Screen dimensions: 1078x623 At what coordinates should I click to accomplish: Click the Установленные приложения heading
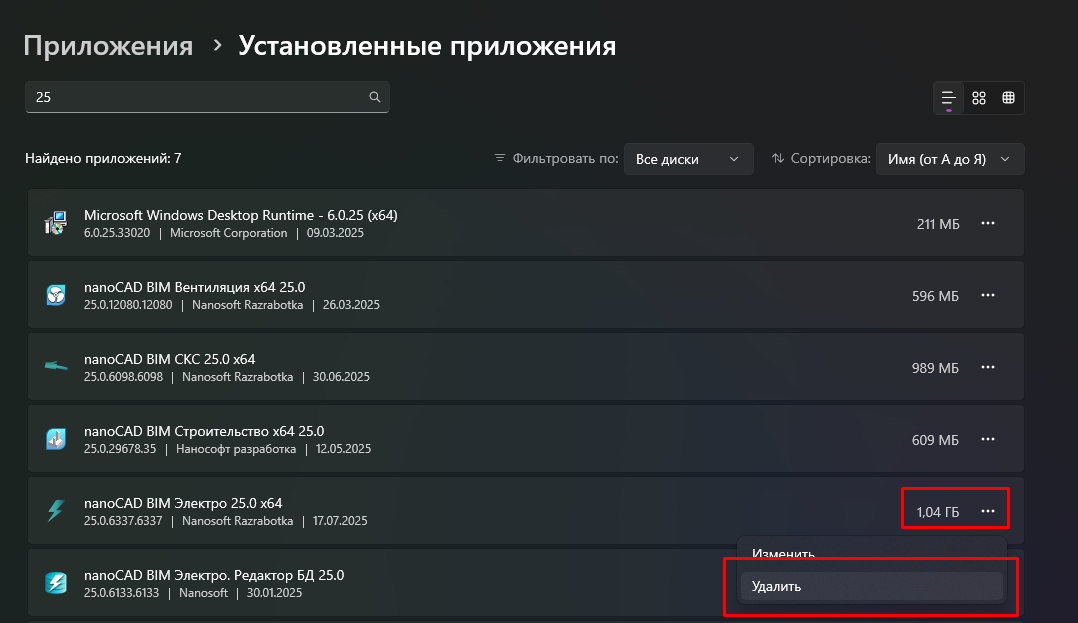point(427,46)
